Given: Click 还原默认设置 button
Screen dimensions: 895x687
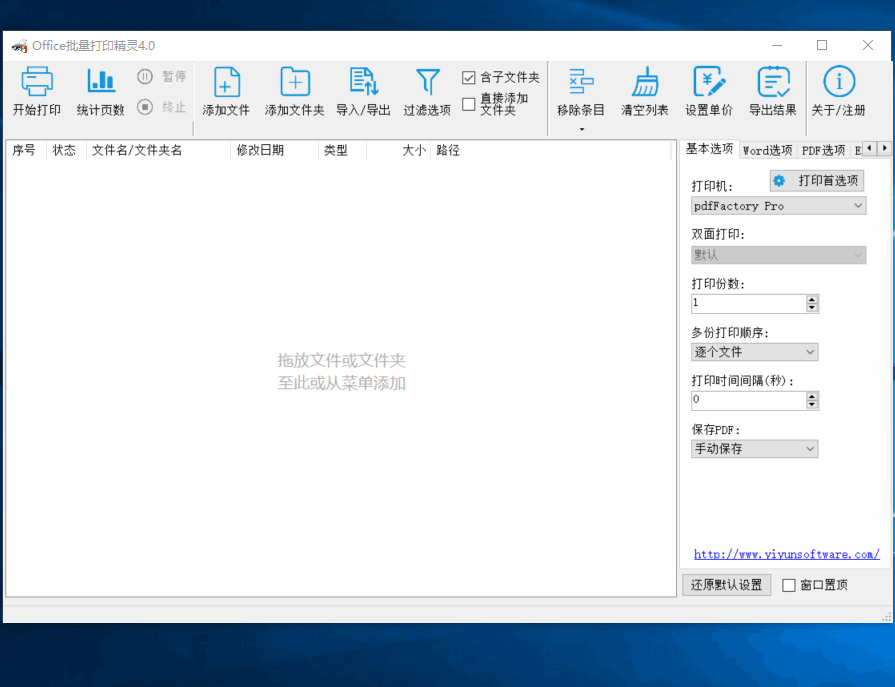Looking at the screenshot, I should pyautogui.click(x=727, y=585).
